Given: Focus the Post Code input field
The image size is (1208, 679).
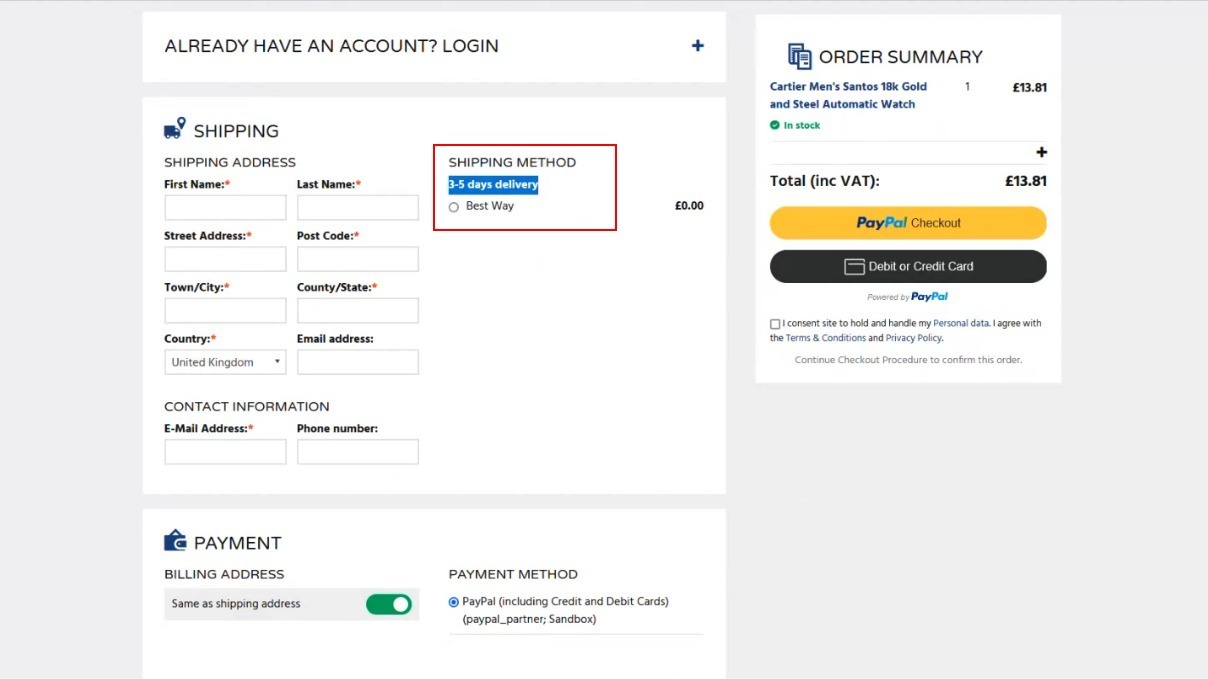Looking at the screenshot, I should 358,259.
